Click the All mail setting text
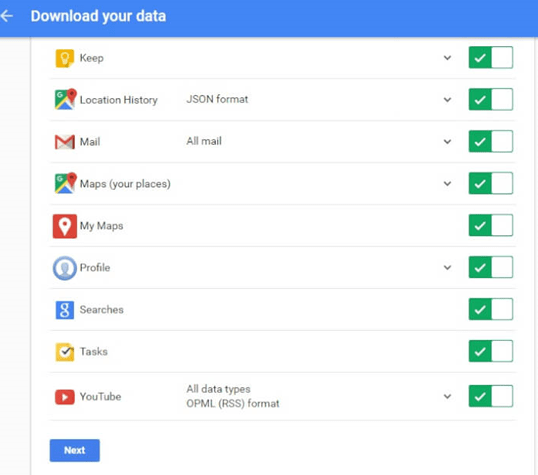 (204, 141)
